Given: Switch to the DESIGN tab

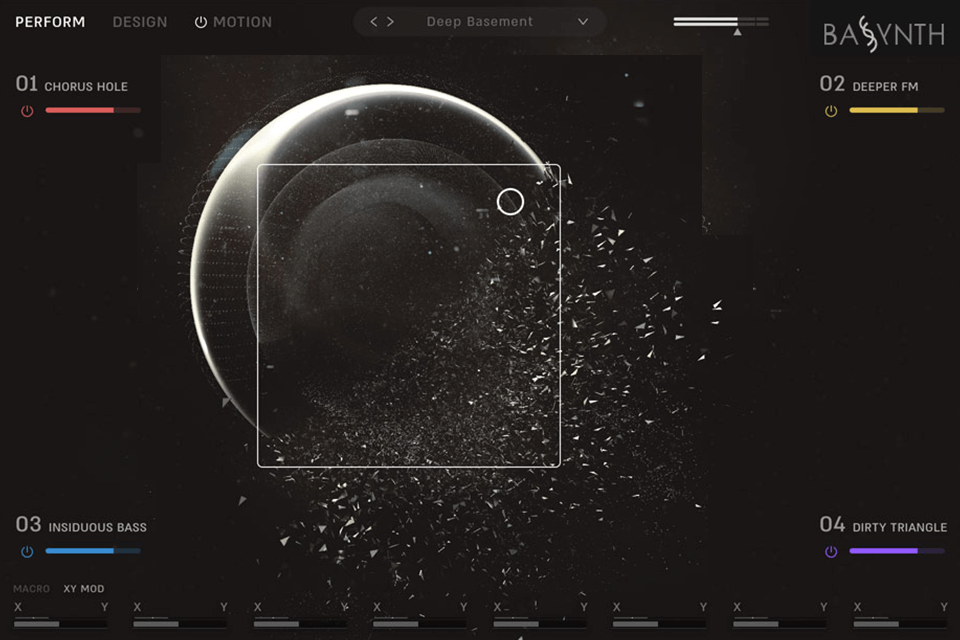Looking at the screenshot, I should click(x=140, y=22).
